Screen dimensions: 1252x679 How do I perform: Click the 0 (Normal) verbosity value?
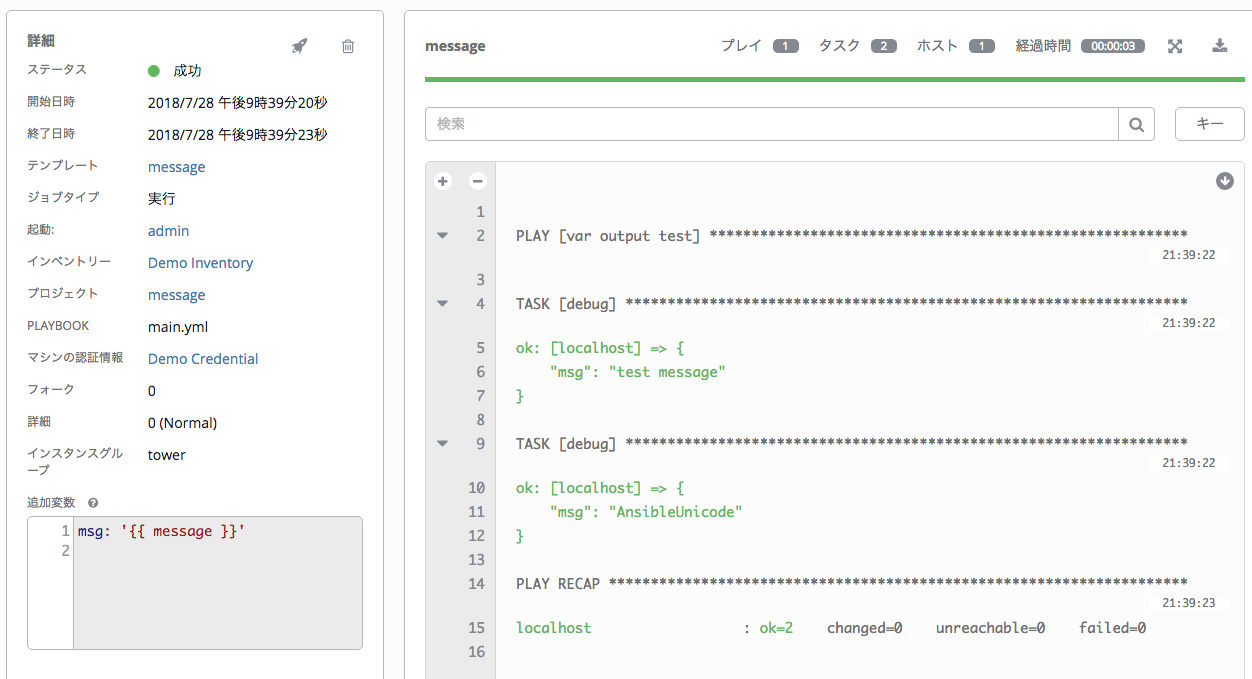(182, 423)
